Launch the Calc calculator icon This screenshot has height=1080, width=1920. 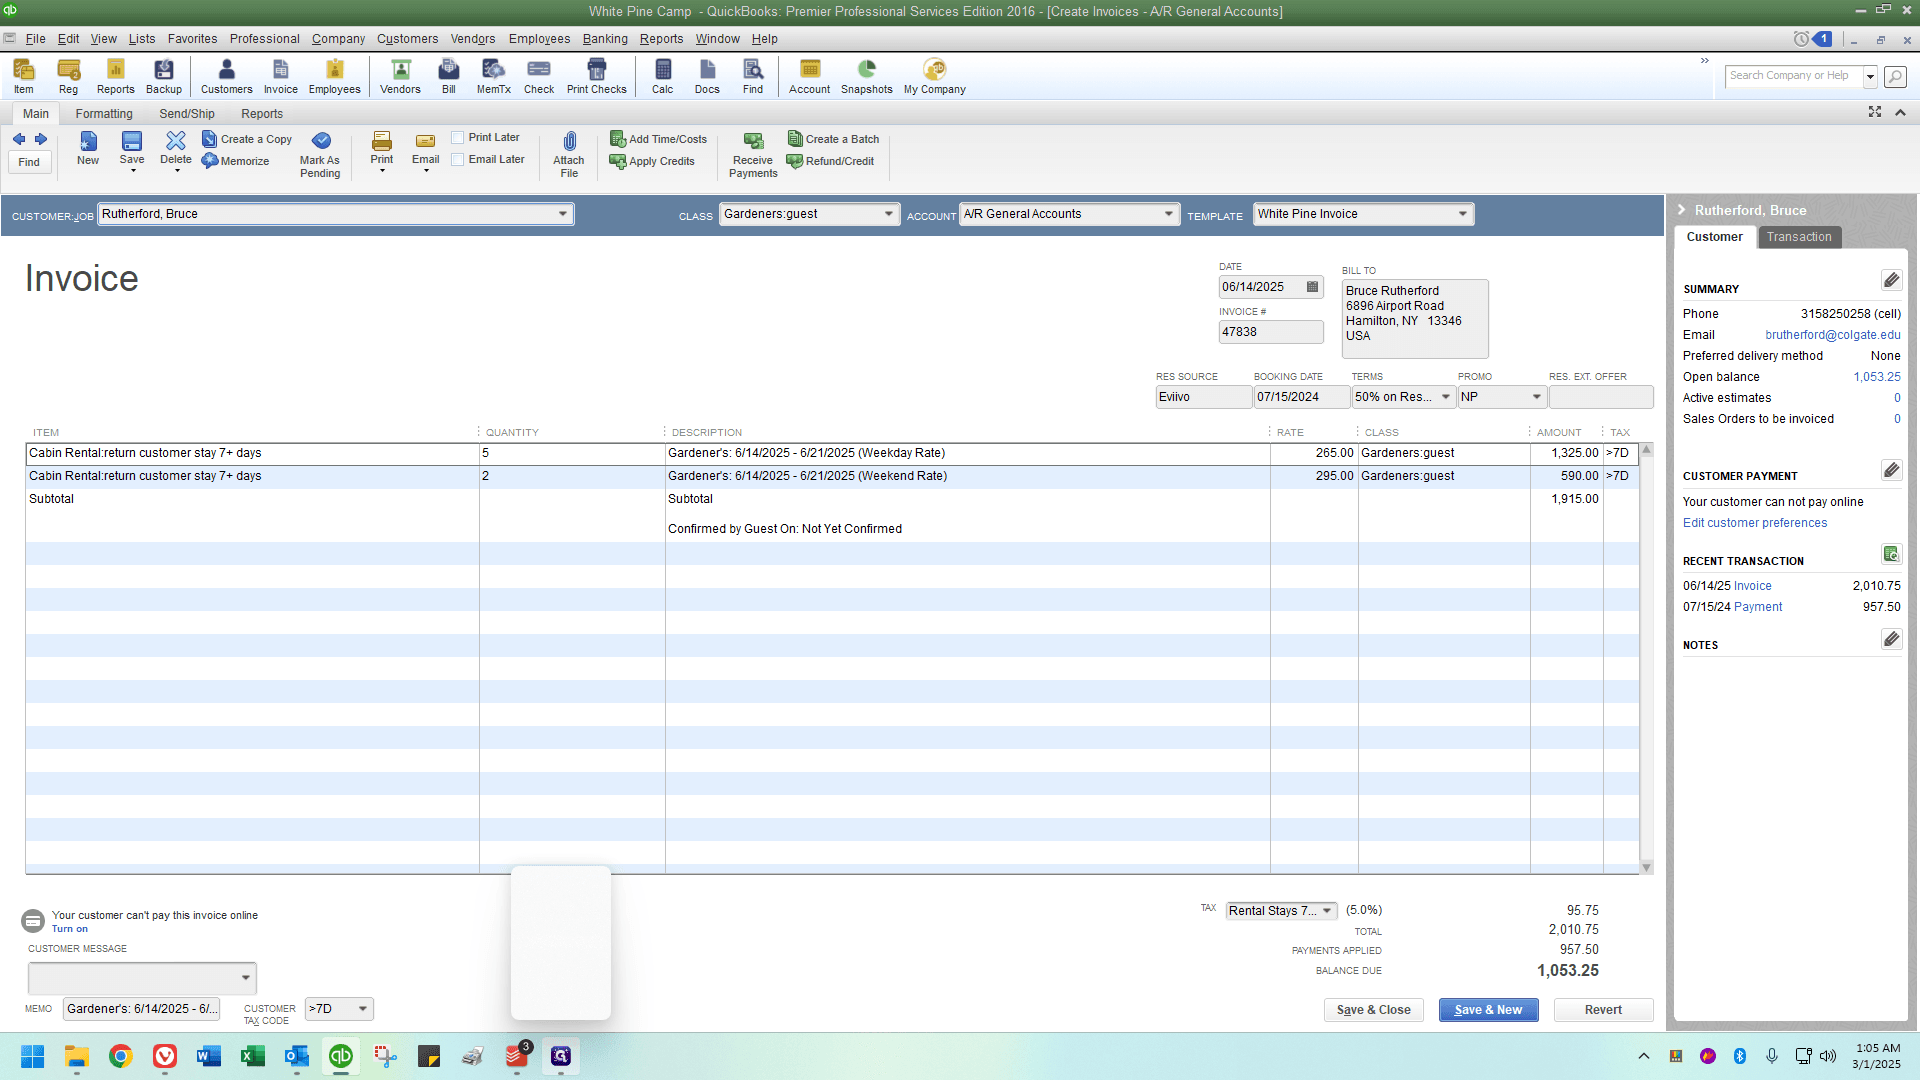tap(663, 76)
